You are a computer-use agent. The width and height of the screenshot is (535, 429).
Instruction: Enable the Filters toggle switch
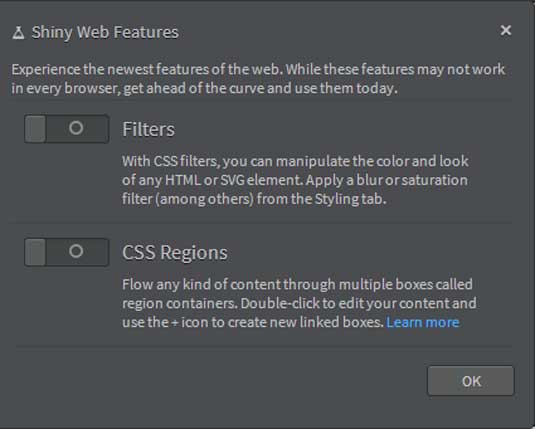click(x=67, y=129)
